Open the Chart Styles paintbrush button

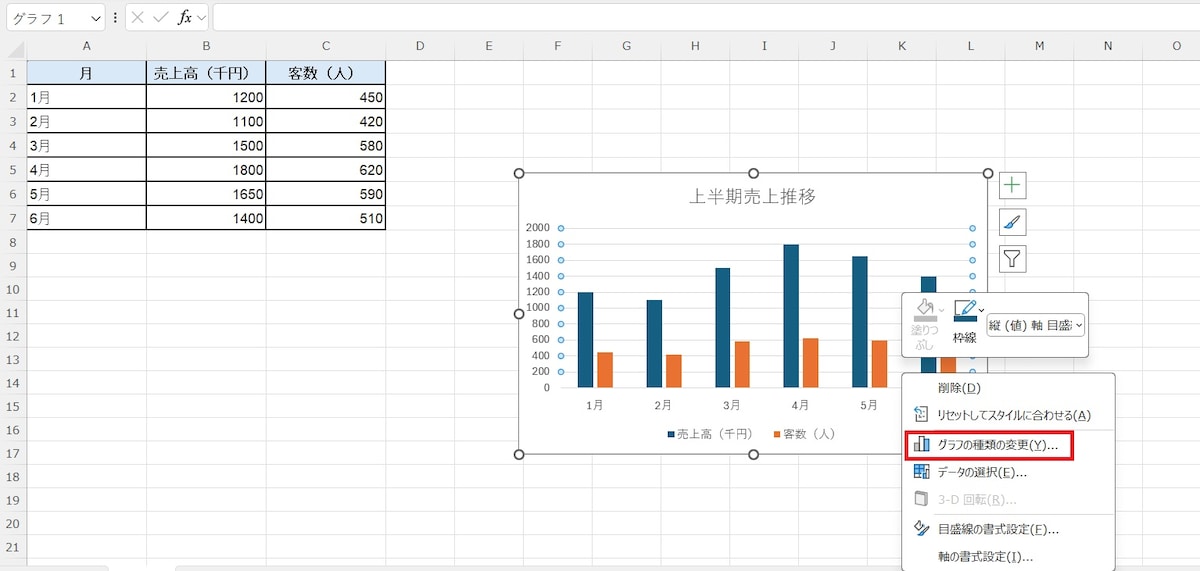[1013, 222]
